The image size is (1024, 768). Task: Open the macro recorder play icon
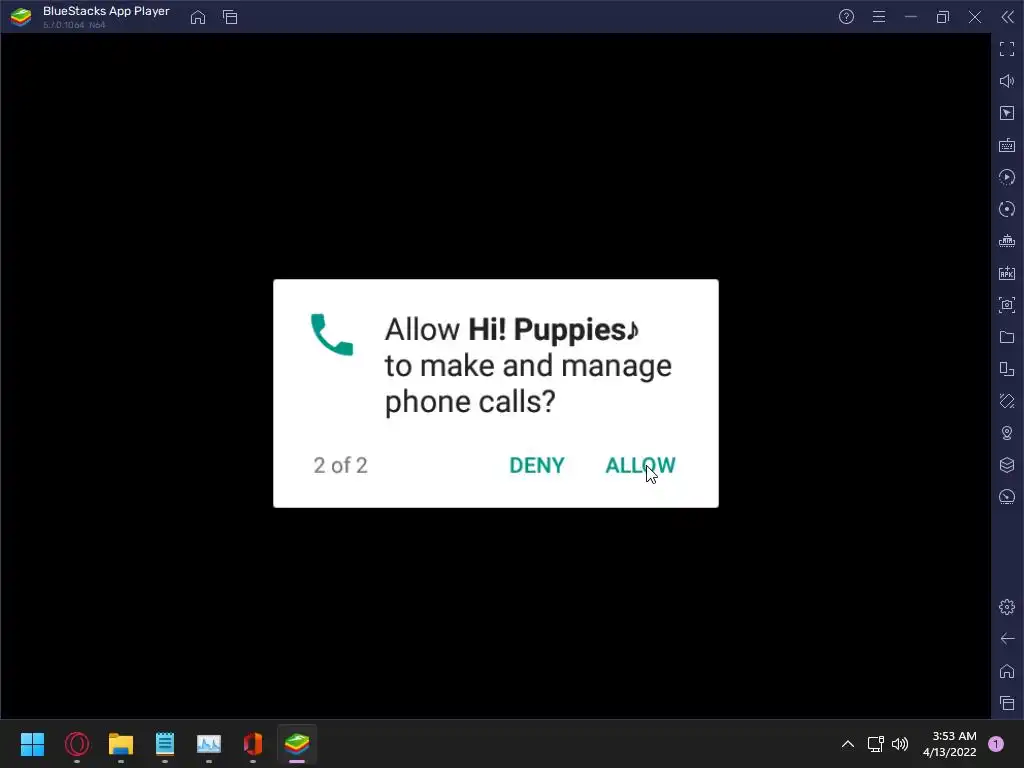click(1007, 177)
